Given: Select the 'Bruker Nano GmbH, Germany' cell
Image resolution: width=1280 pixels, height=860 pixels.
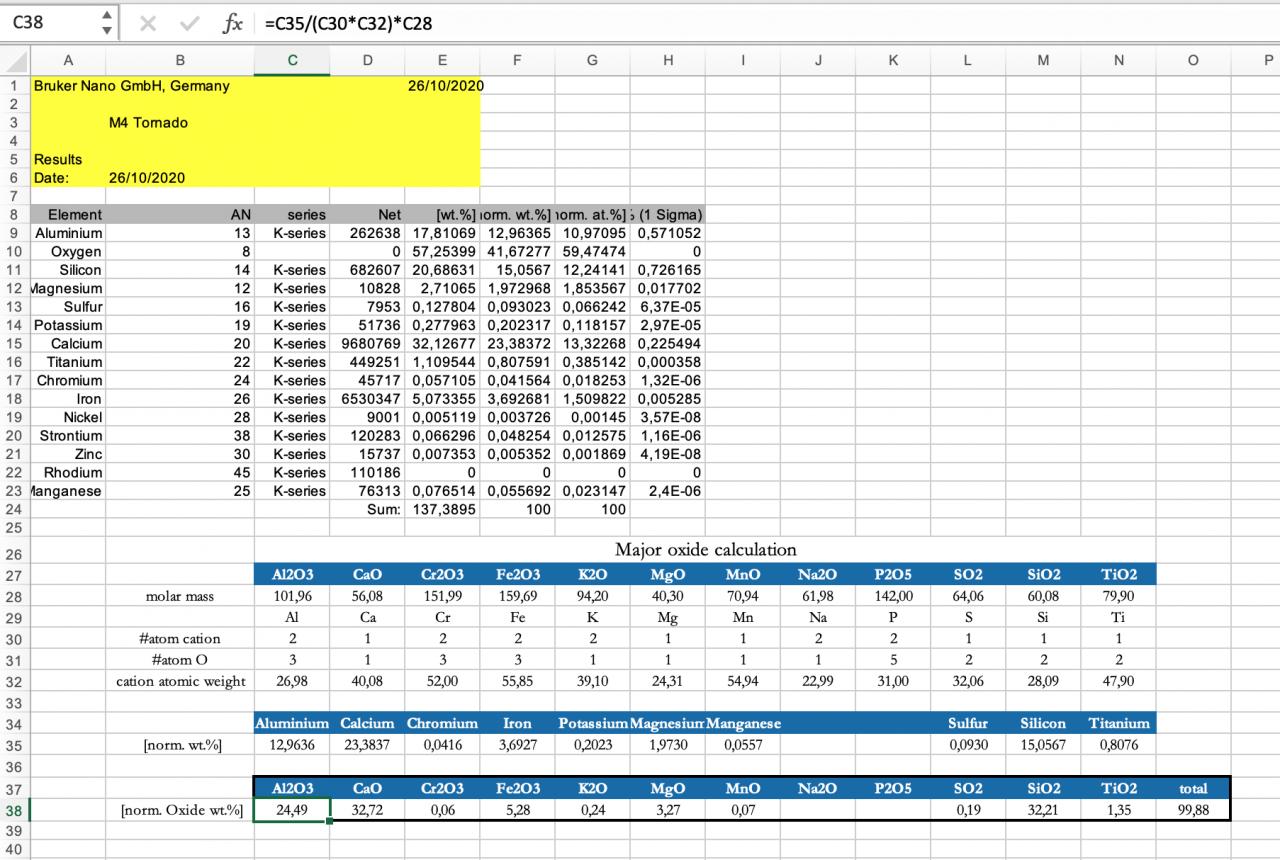Looking at the screenshot, I should (x=132, y=86).
